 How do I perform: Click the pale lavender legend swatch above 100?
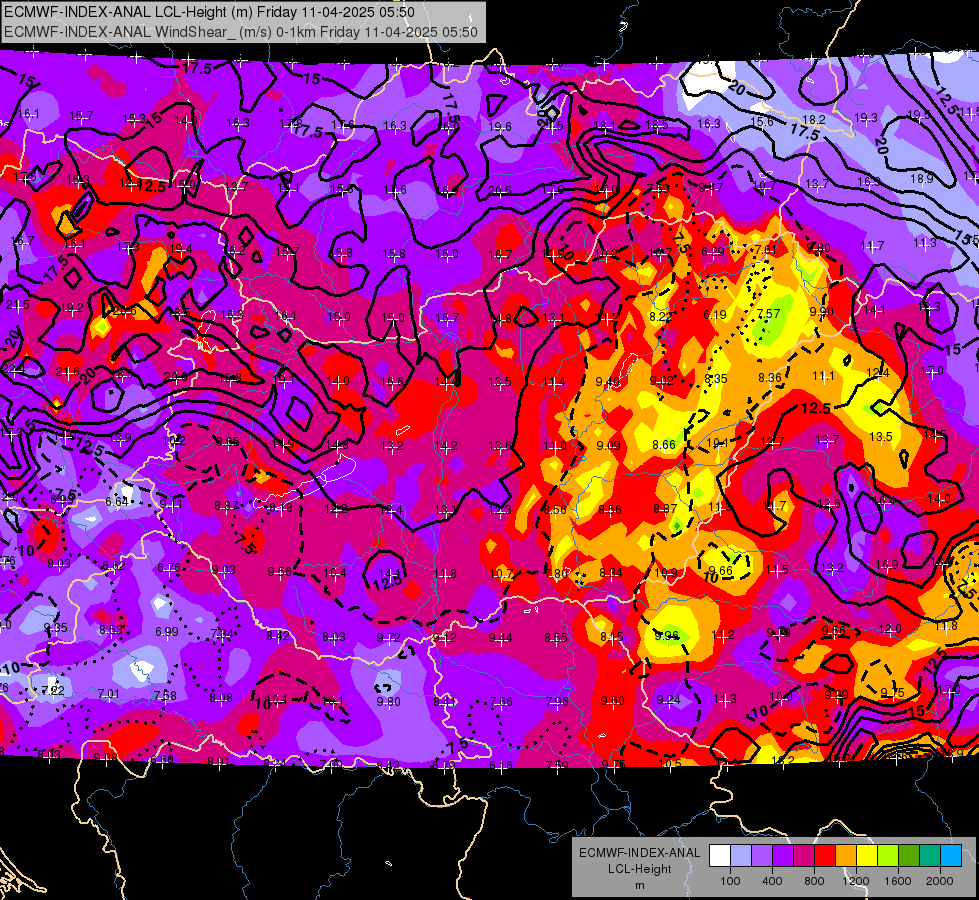tap(741, 856)
